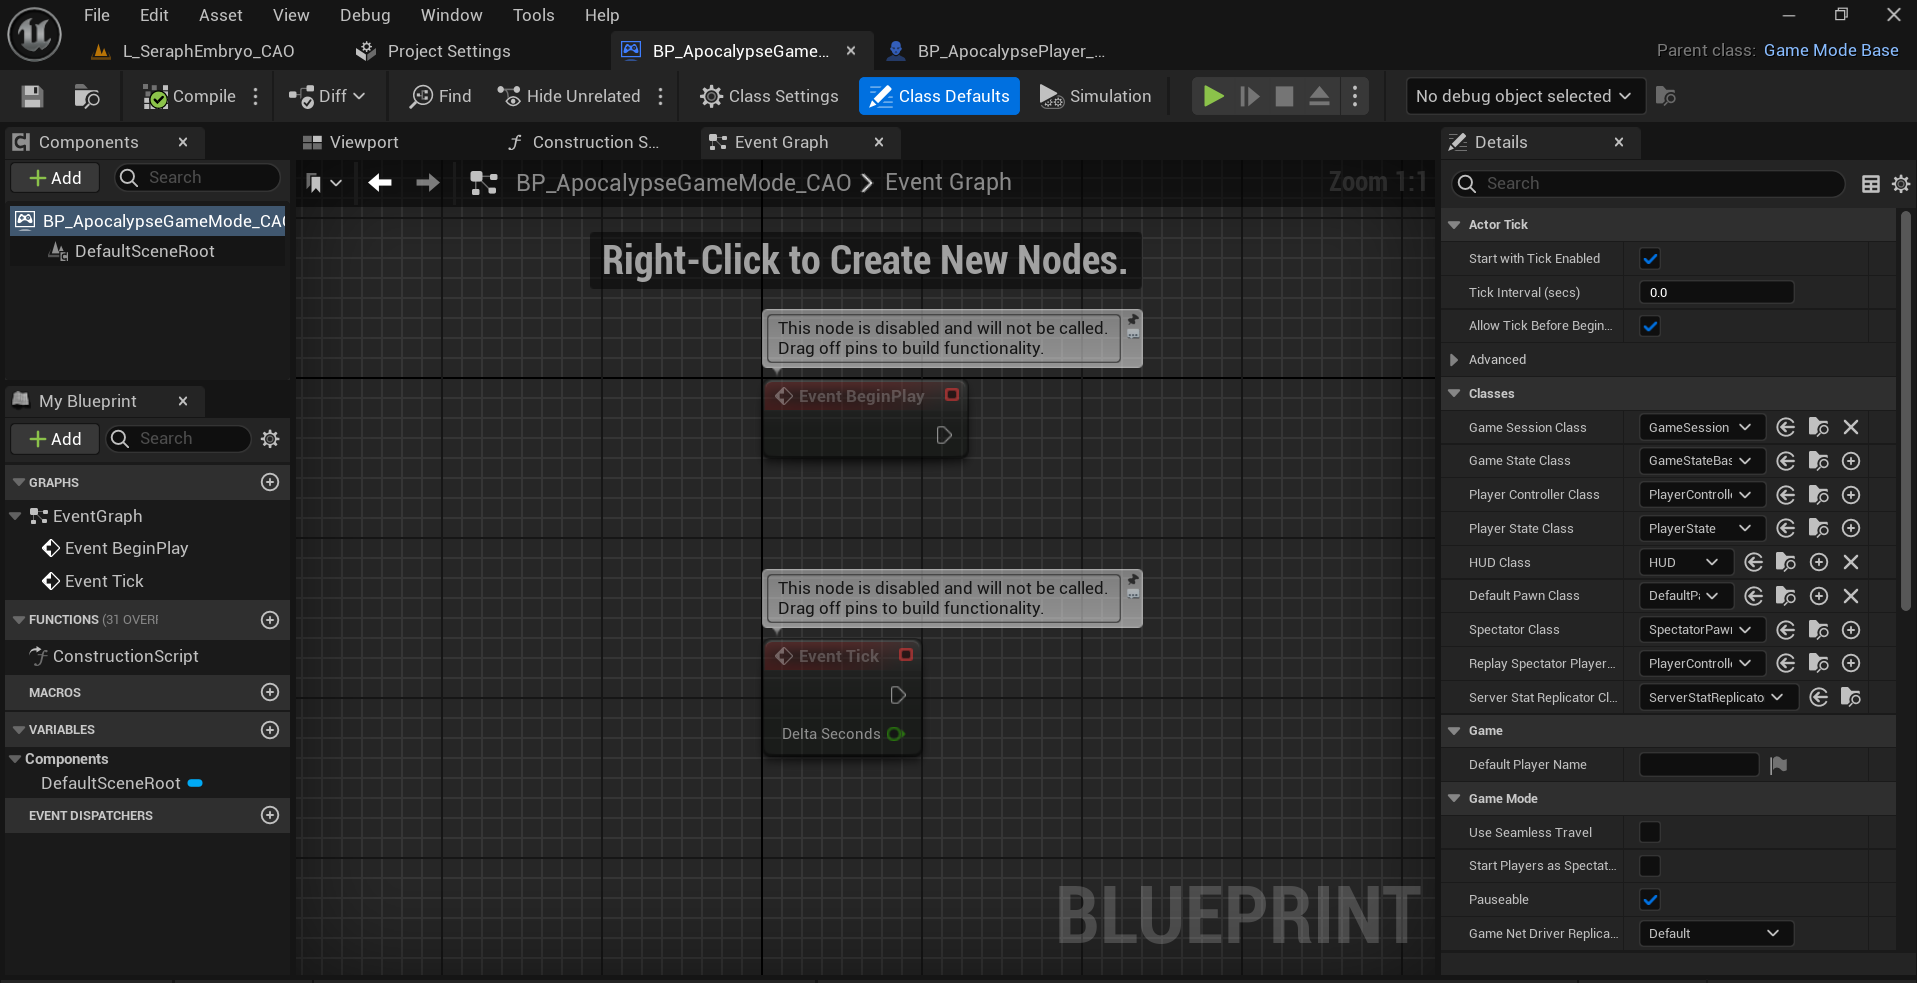
Task: Open Class Settings
Action: (x=769, y=96)
